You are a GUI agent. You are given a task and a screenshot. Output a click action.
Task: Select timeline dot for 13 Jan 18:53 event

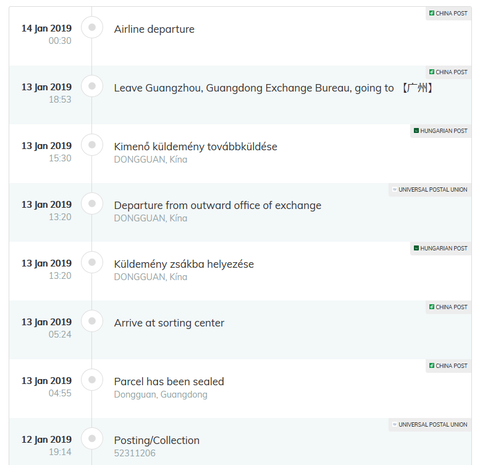(92, 86)
